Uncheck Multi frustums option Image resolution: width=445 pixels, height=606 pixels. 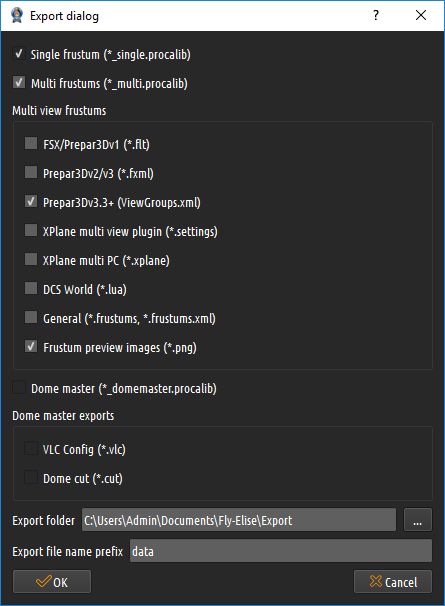[19, 82]
